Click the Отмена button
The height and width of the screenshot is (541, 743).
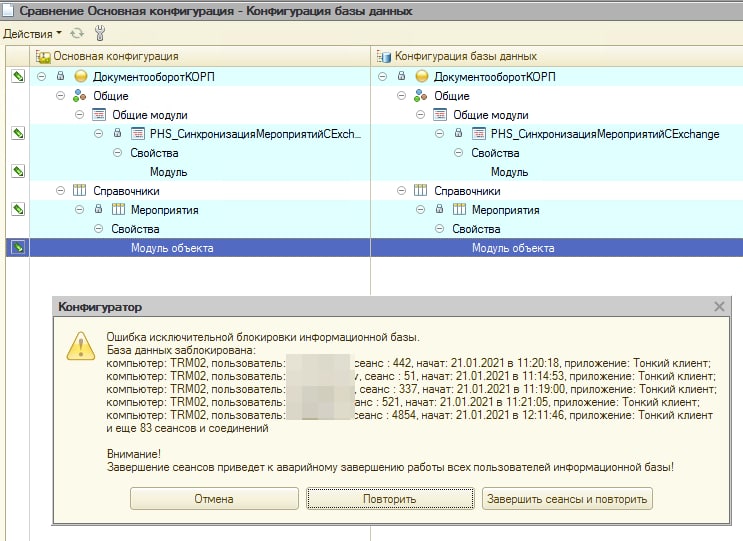coord(214,499)
